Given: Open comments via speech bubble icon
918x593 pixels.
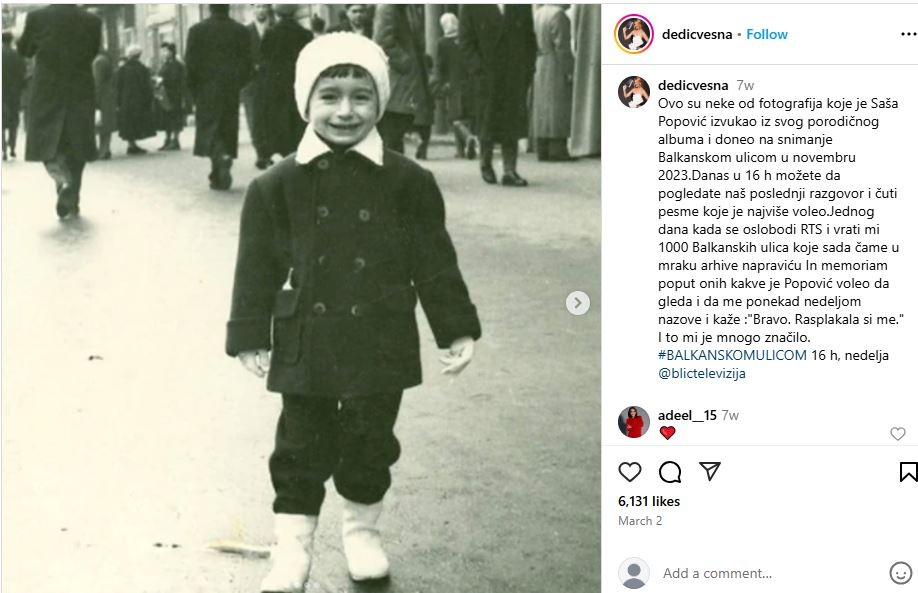Looking at the screenshot, I should click(670, 472).
